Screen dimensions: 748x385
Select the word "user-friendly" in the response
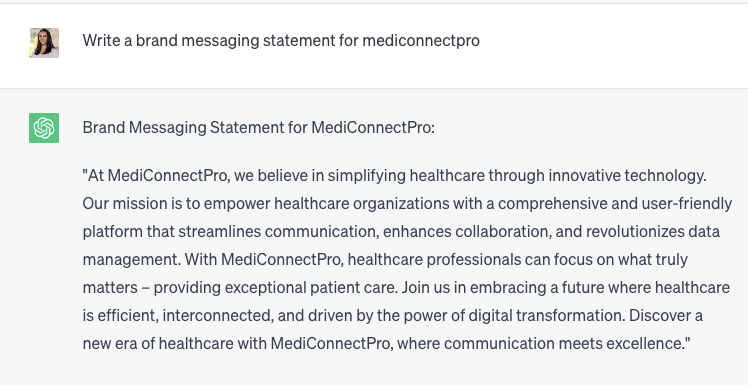point(687,204)
